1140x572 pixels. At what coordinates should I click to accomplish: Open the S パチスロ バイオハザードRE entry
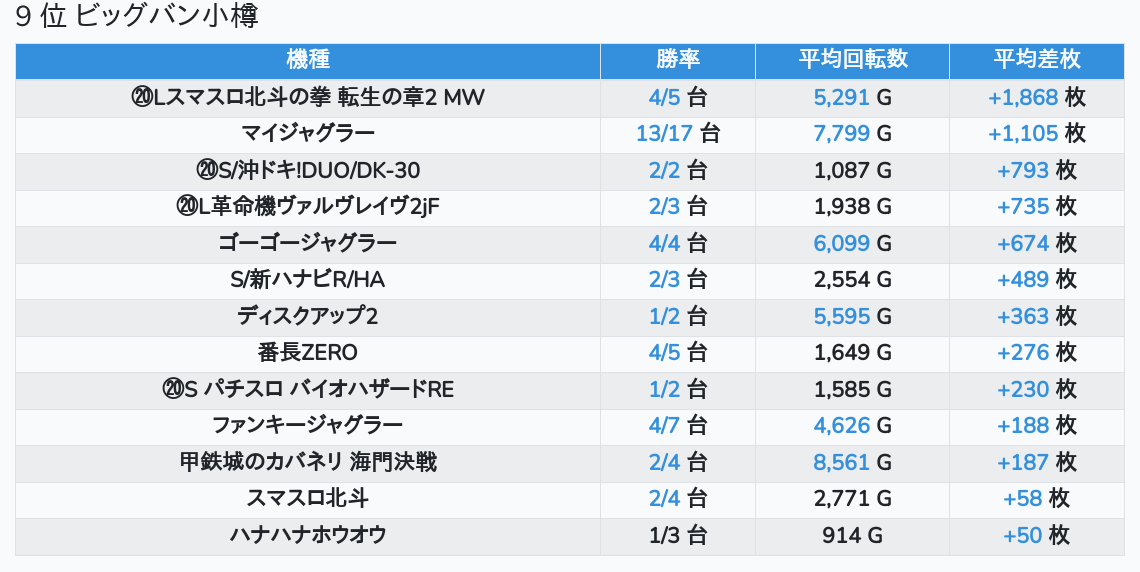point(307,389)
